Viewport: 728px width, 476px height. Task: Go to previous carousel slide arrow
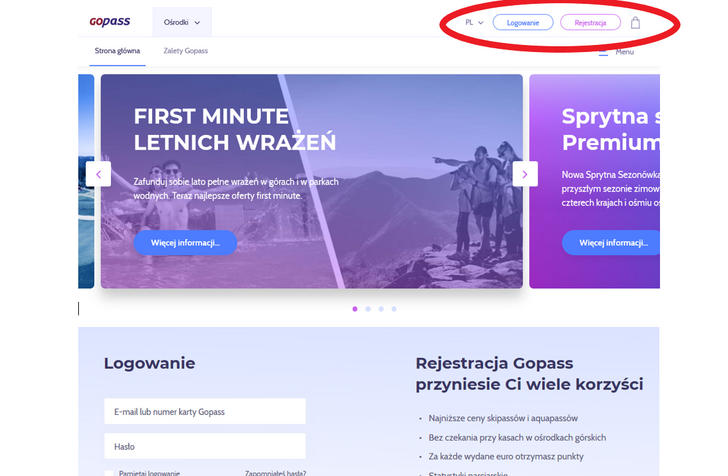98,174
